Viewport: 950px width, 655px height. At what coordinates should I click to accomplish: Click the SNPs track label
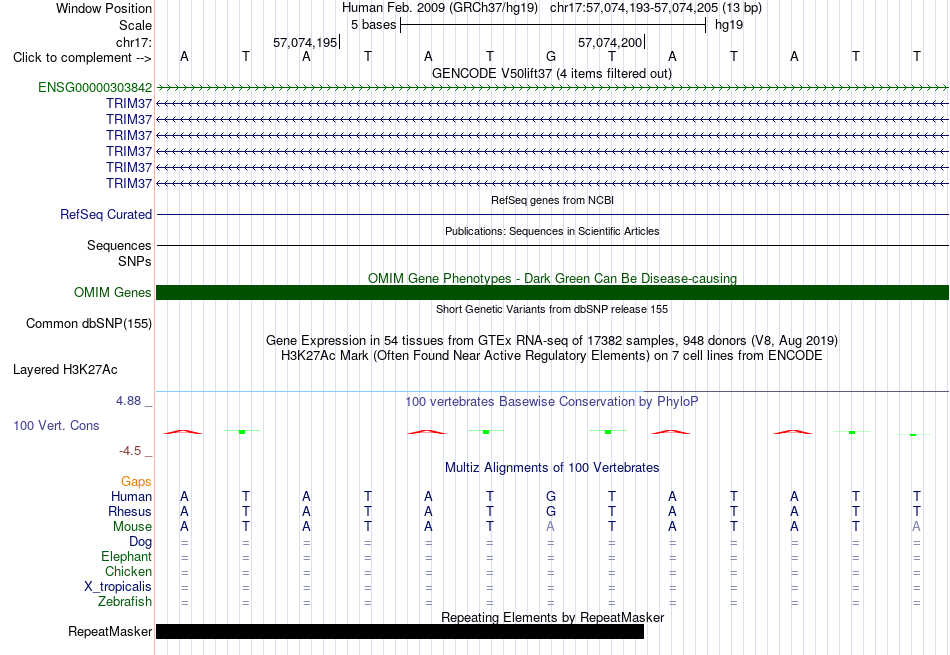tap(135, 261)
